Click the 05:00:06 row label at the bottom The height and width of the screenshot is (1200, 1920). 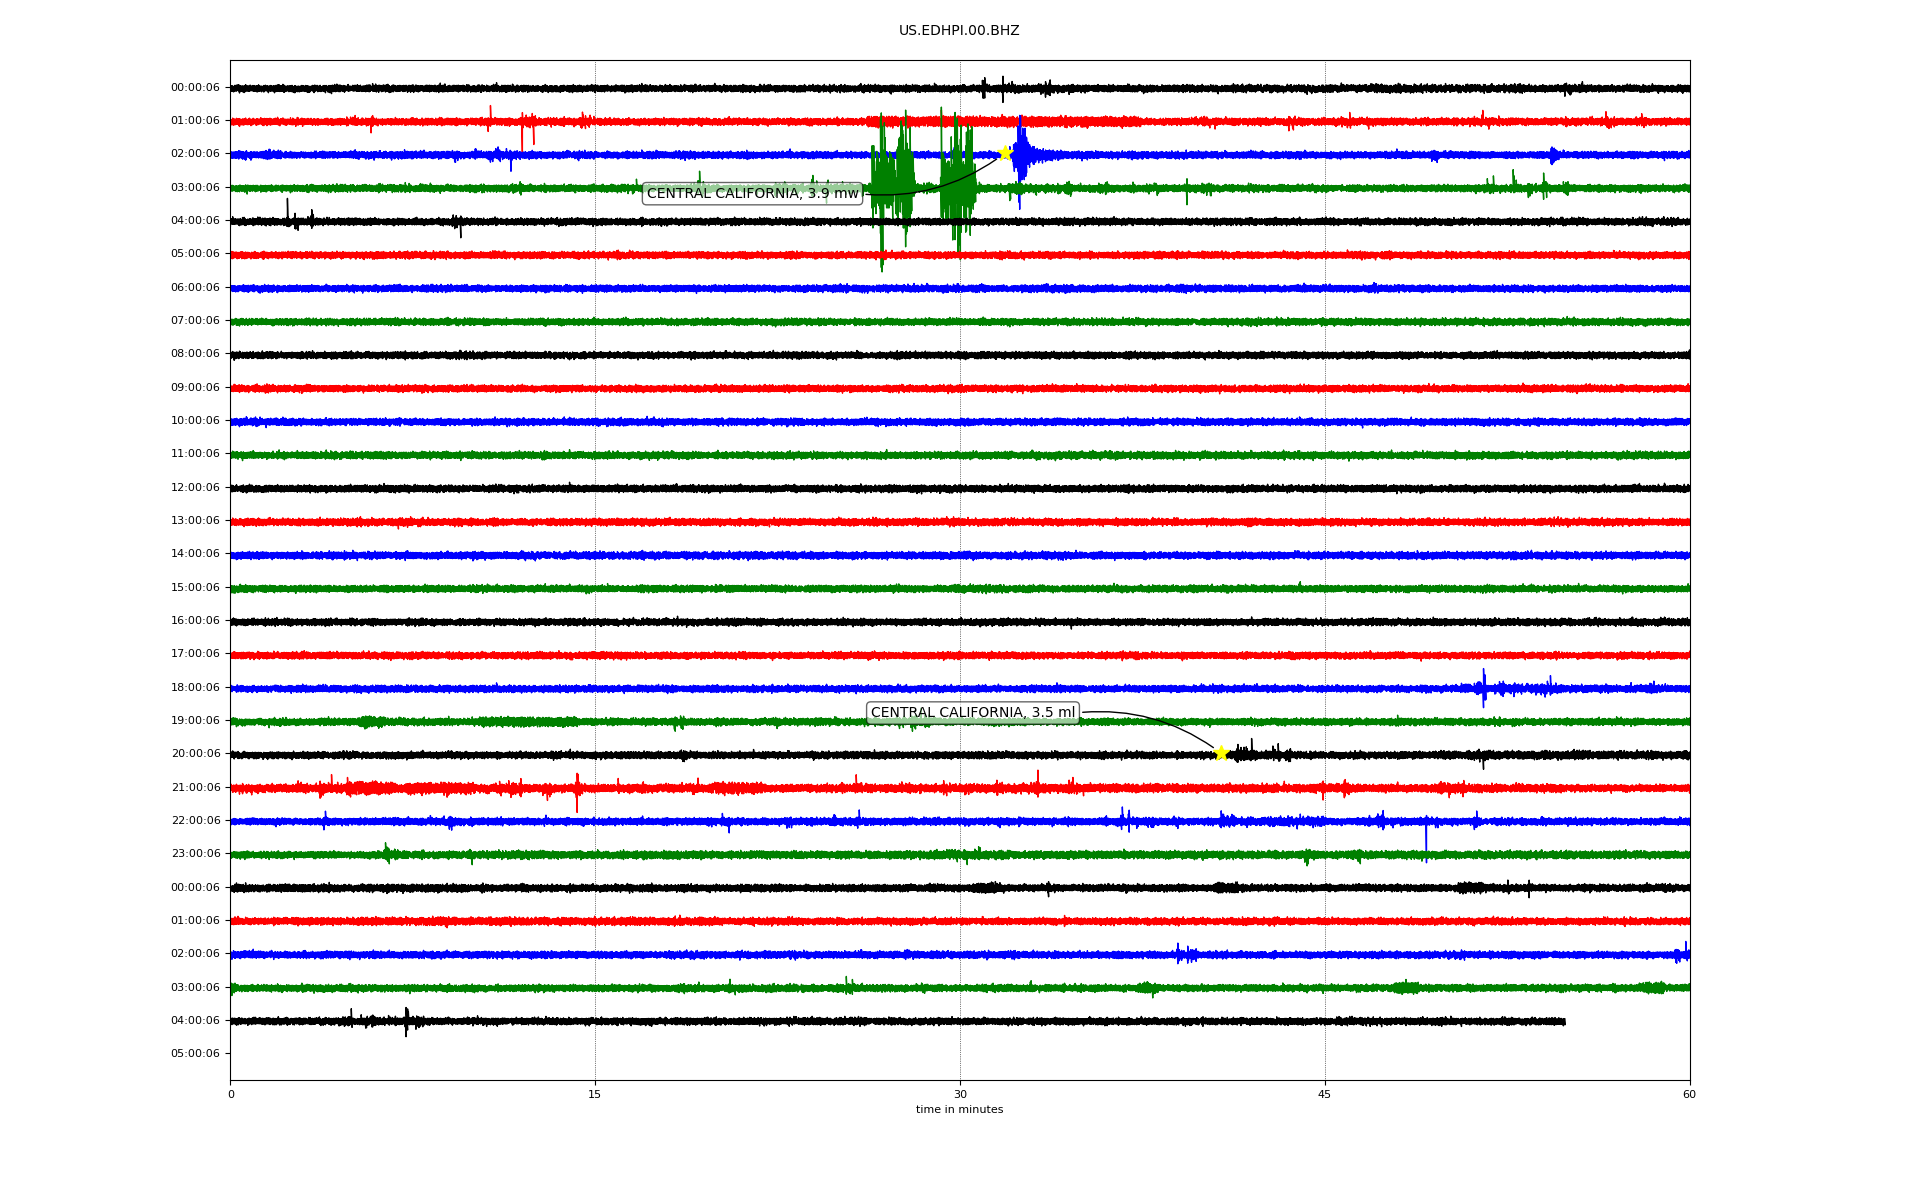[x=195, y=1054]
